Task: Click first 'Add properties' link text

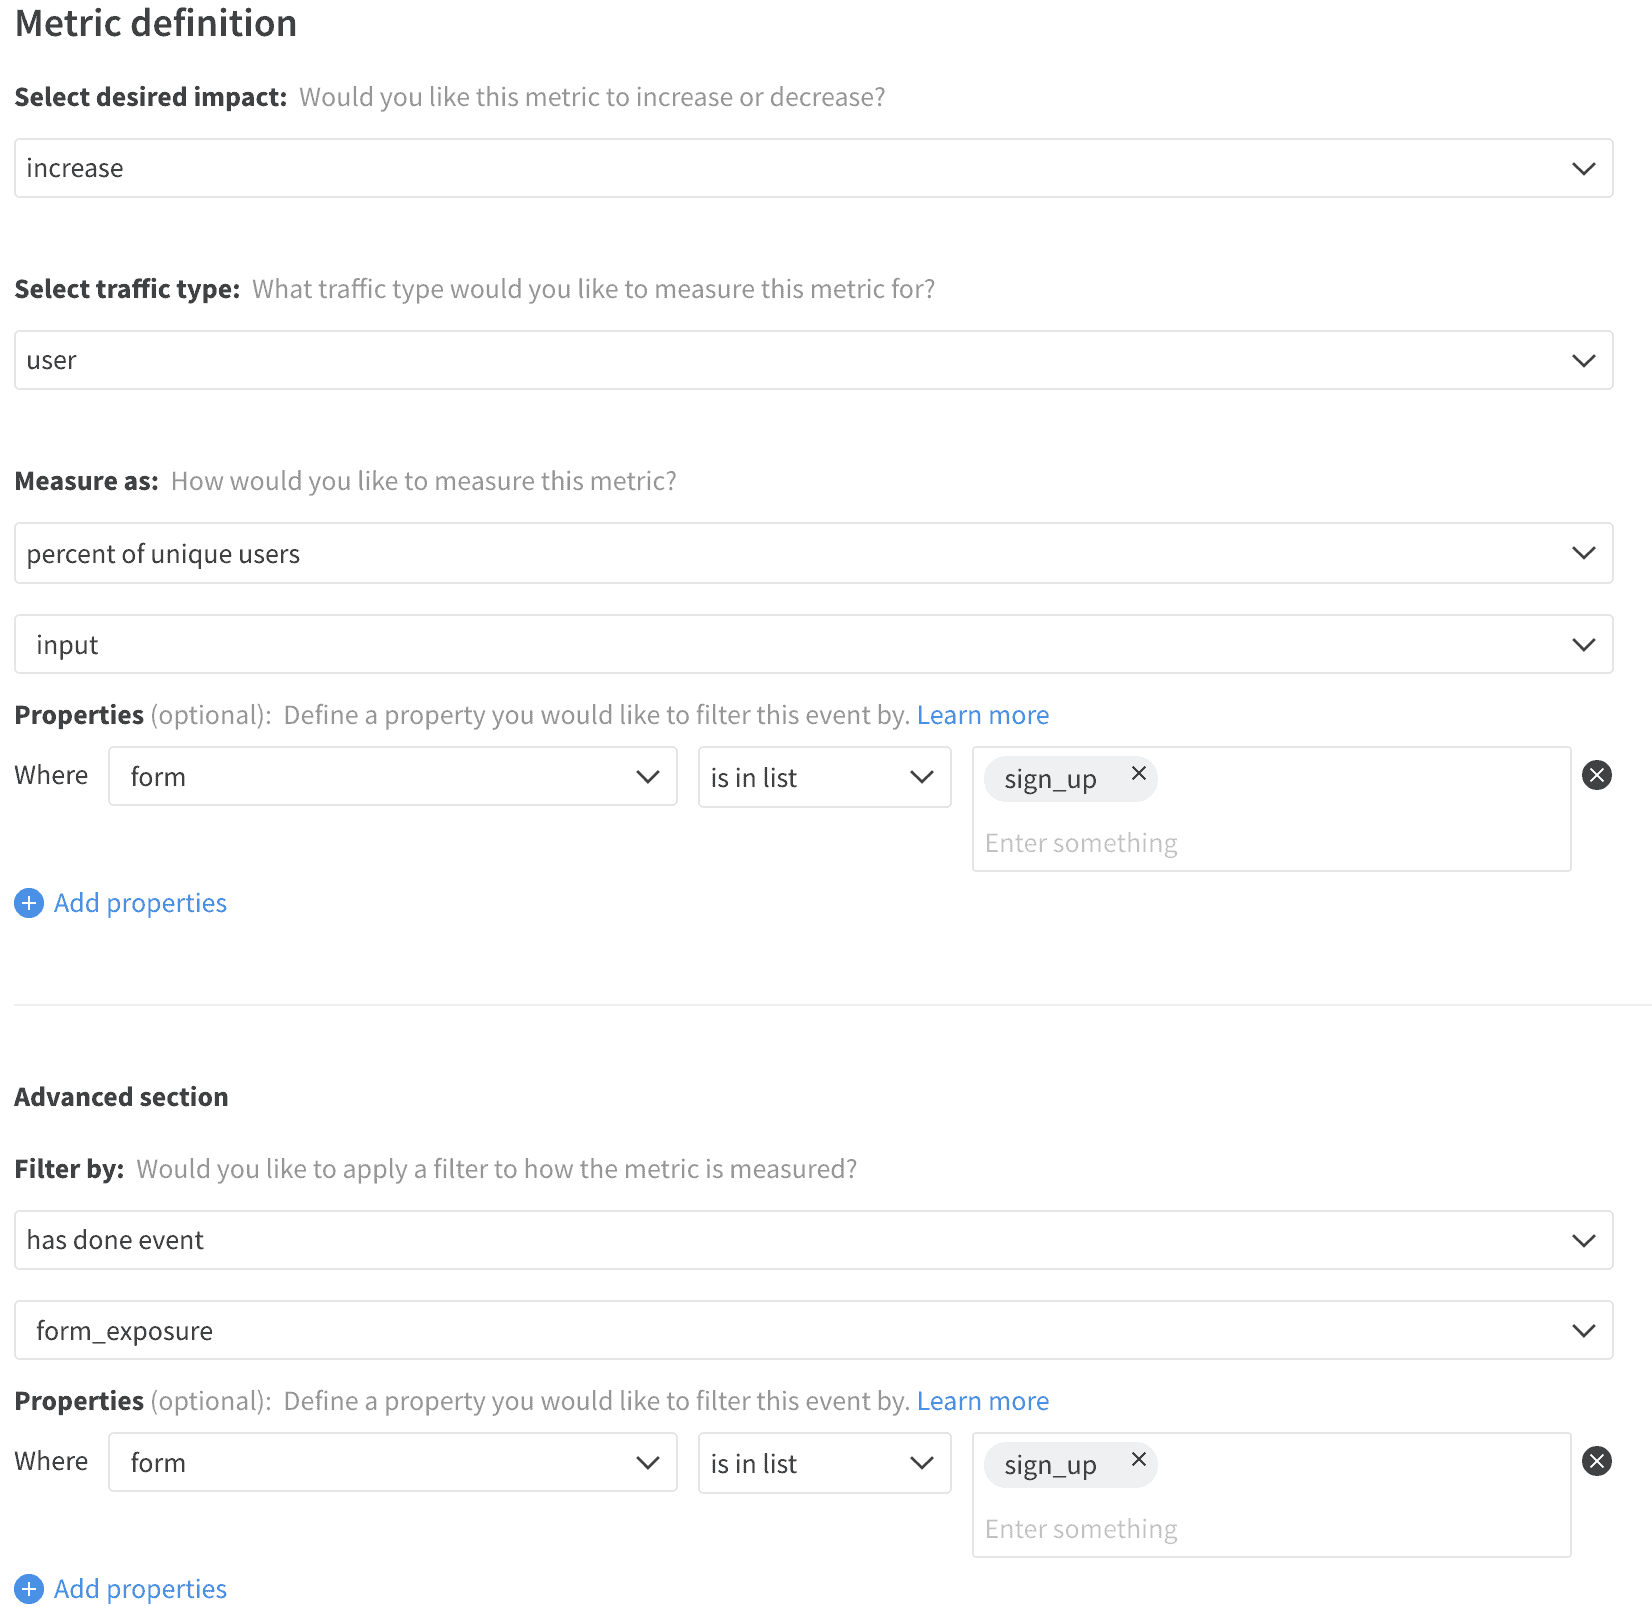Action: 140,903
